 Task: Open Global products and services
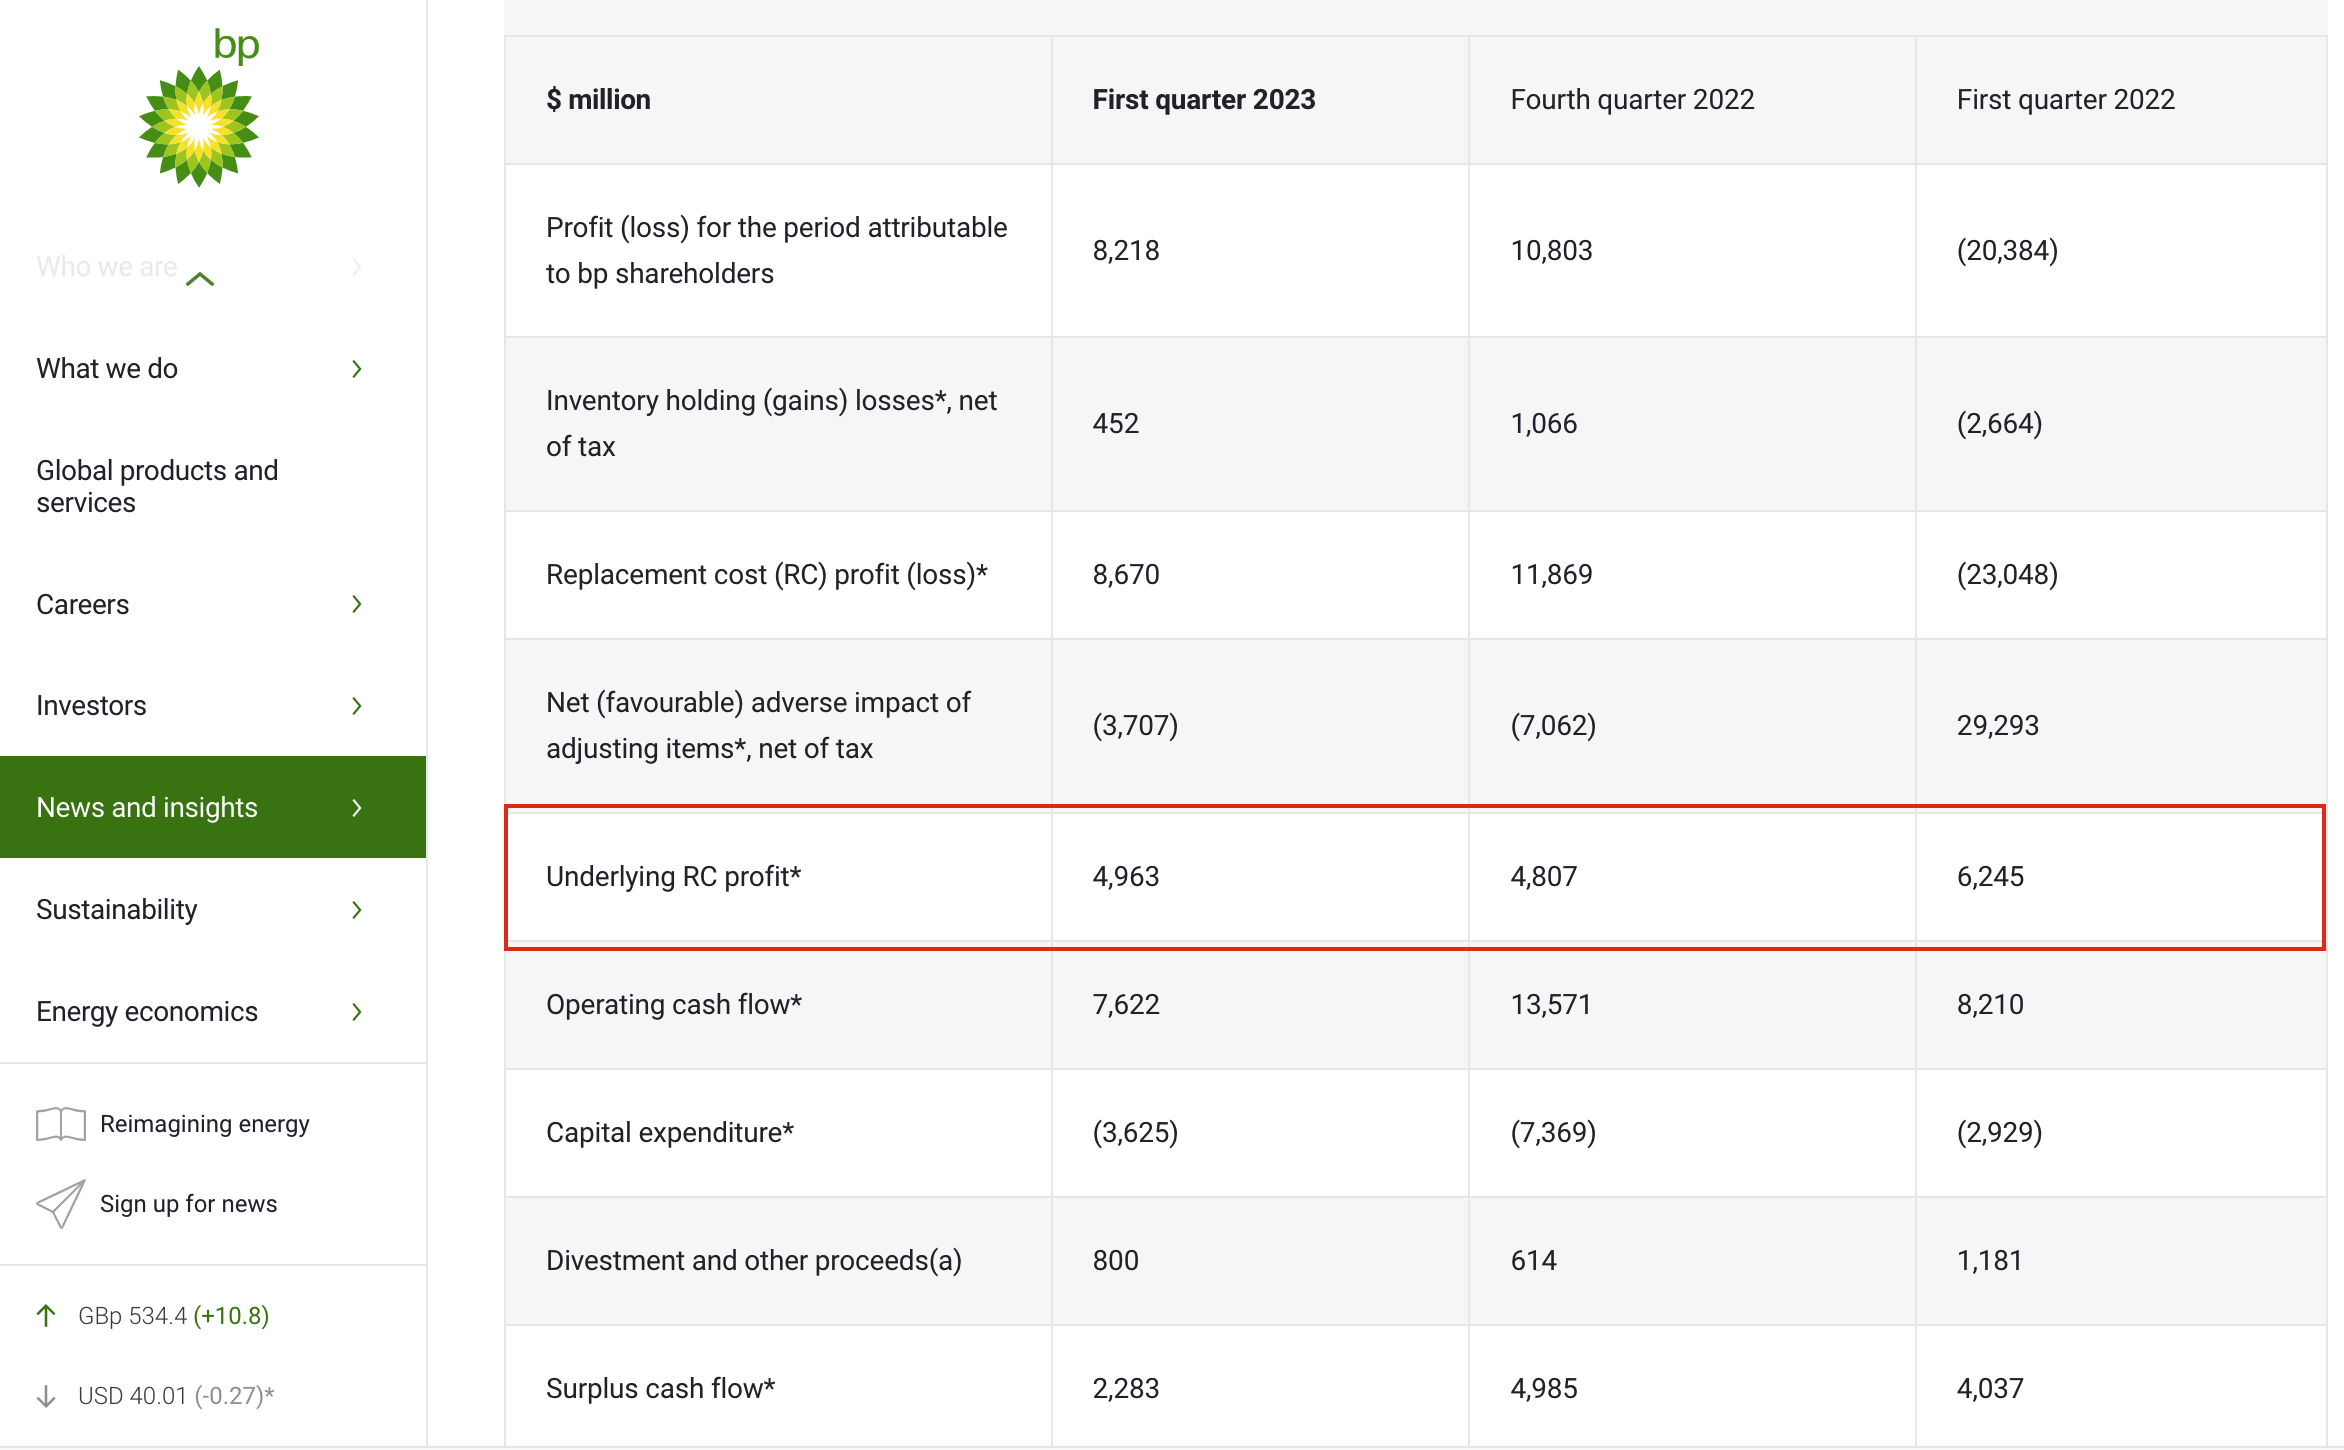[157, 486]
